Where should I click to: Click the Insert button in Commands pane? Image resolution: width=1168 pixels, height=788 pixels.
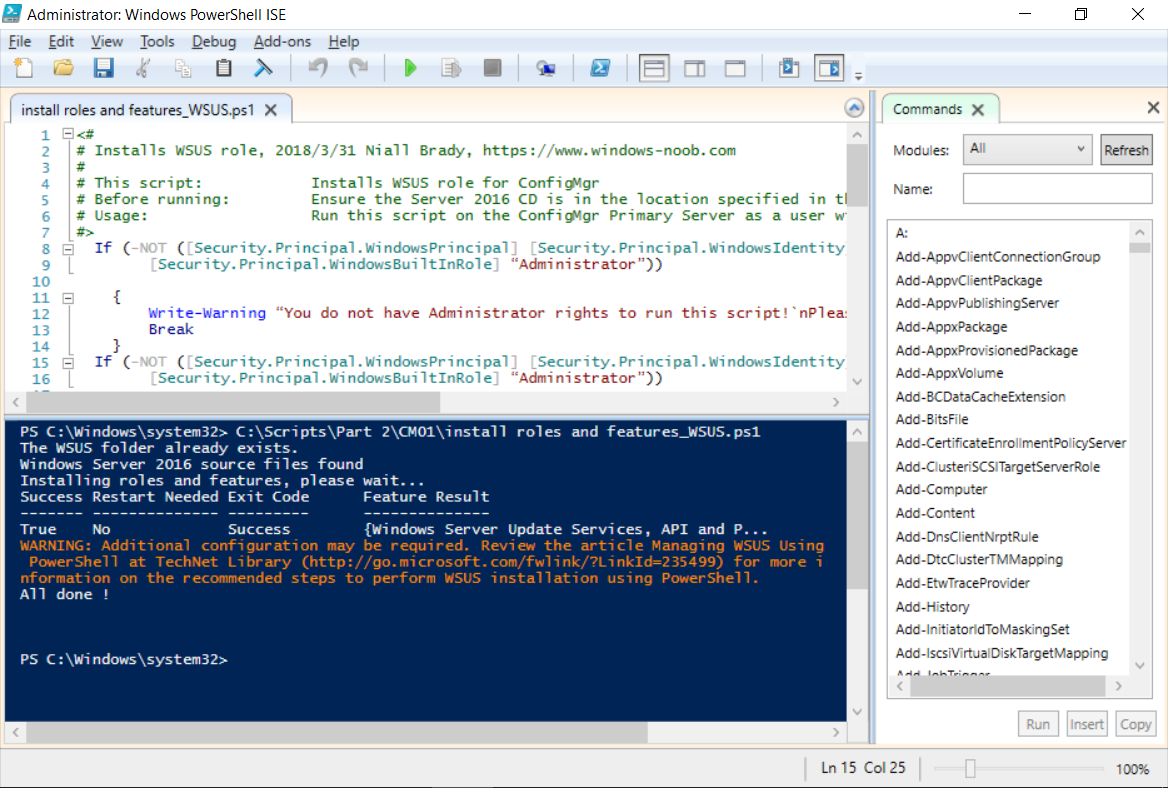(1087, 724)
